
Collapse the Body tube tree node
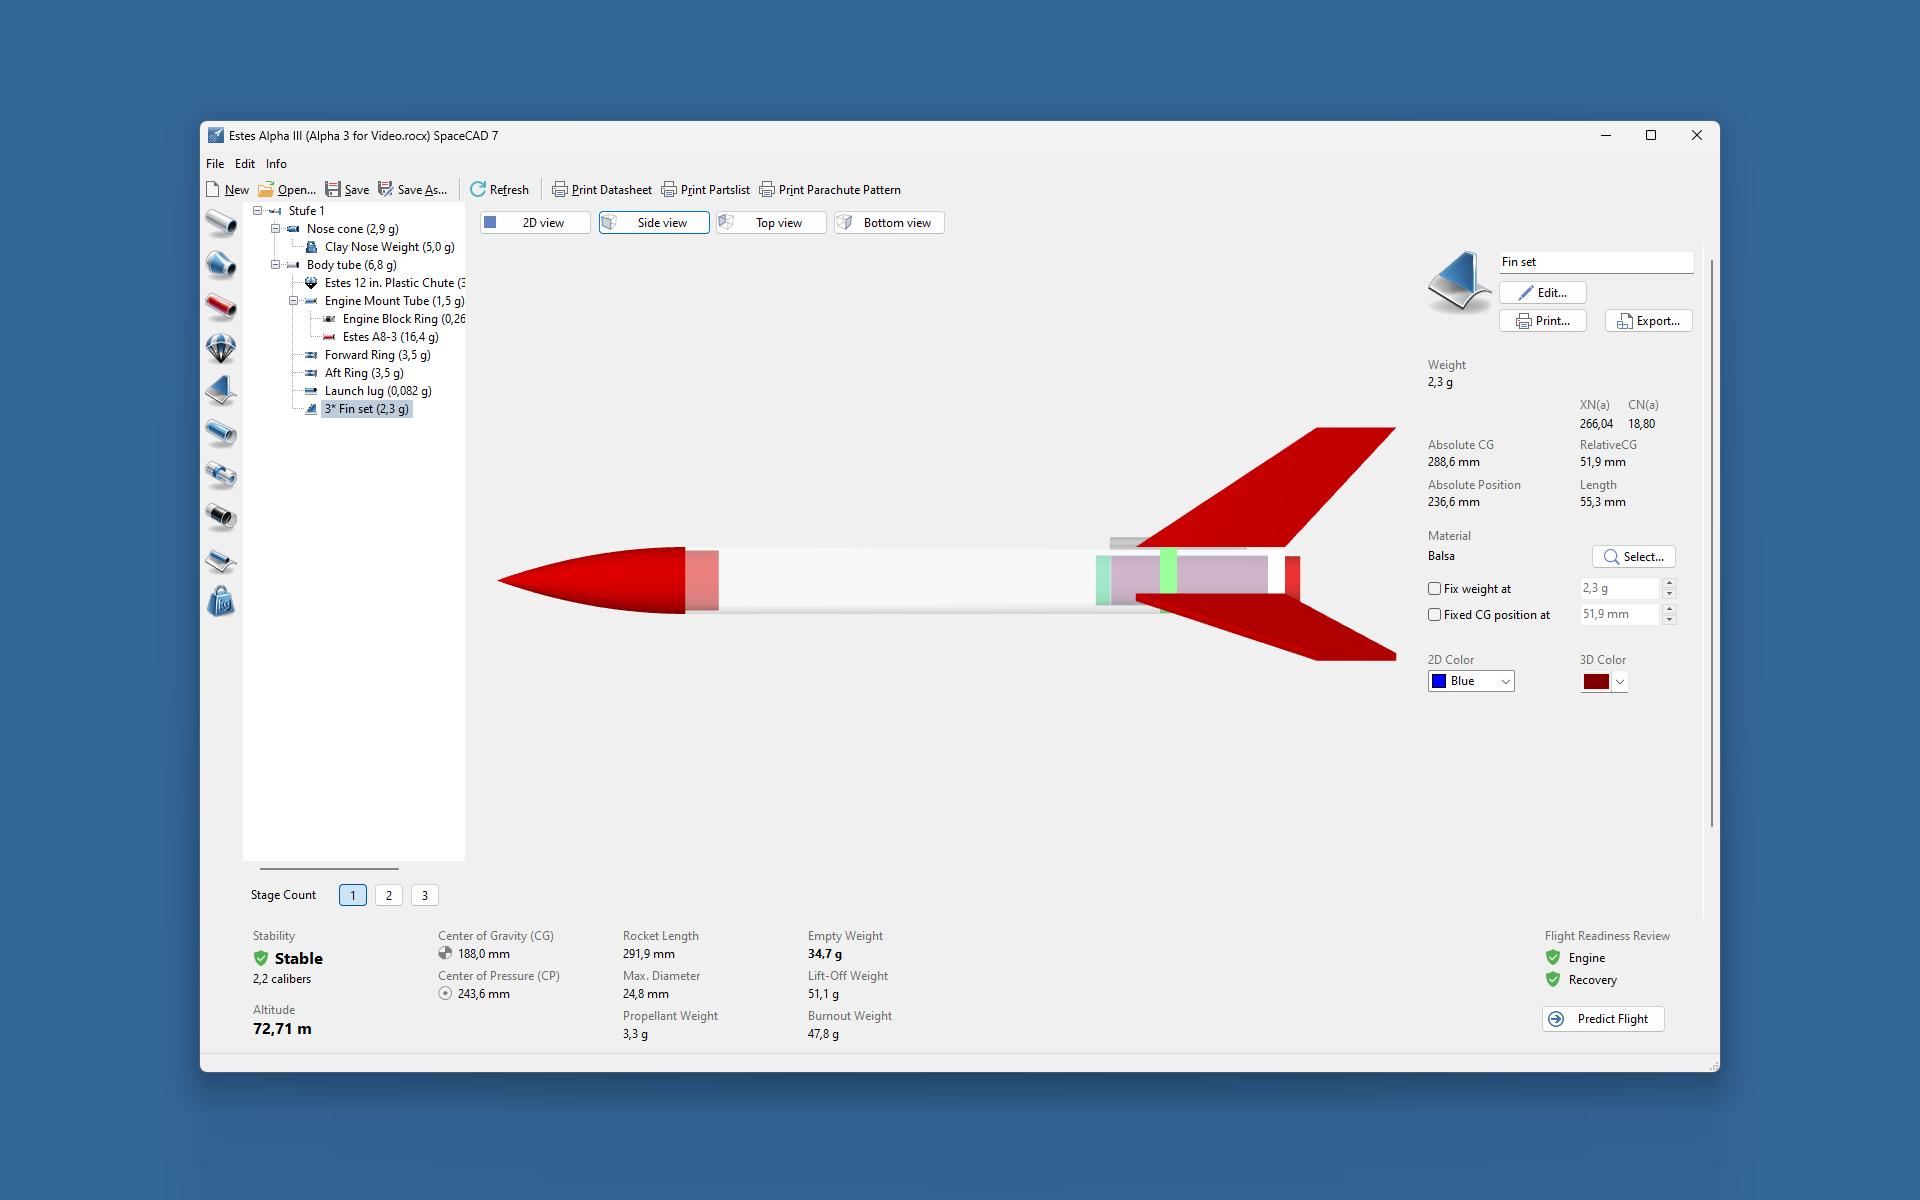[275, 265]
